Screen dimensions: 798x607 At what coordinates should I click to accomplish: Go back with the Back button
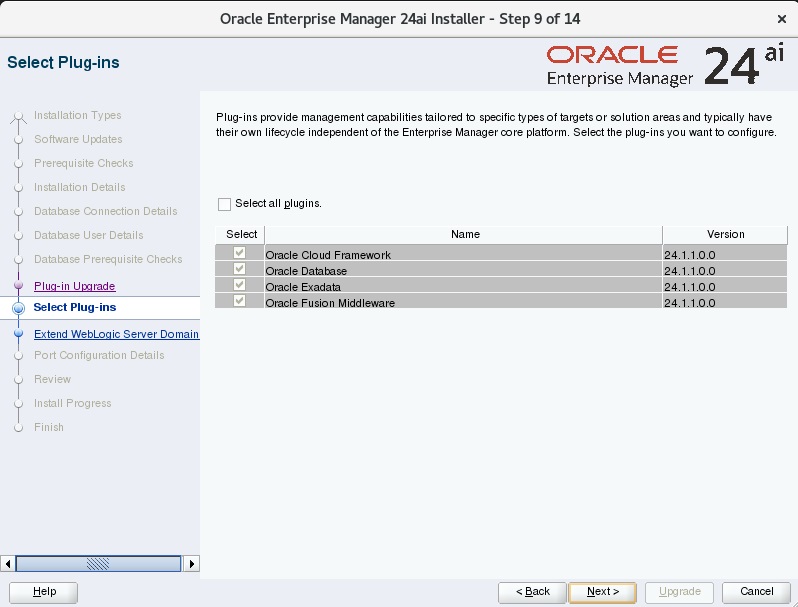532,592
